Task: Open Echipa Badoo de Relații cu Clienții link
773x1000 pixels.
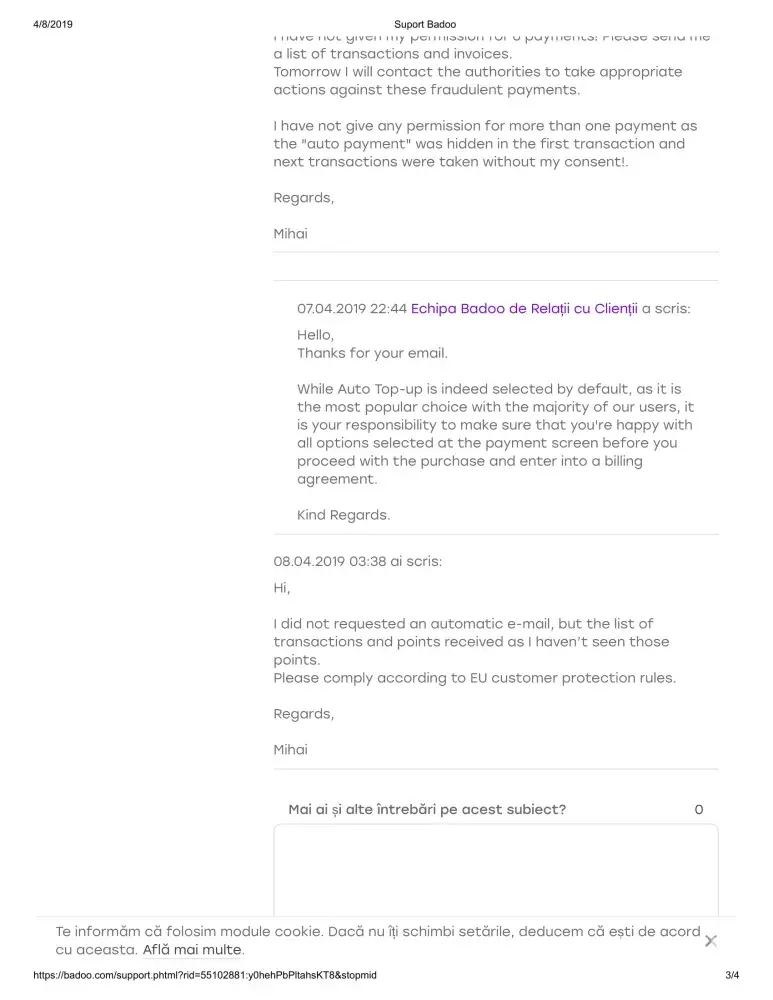Action: point(524,309)
